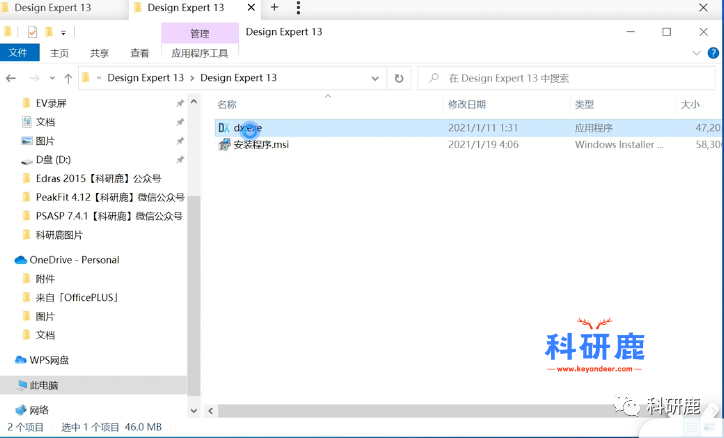Select the 安装程序.msi installer file
724x438 pixels.
click(260, 145)
